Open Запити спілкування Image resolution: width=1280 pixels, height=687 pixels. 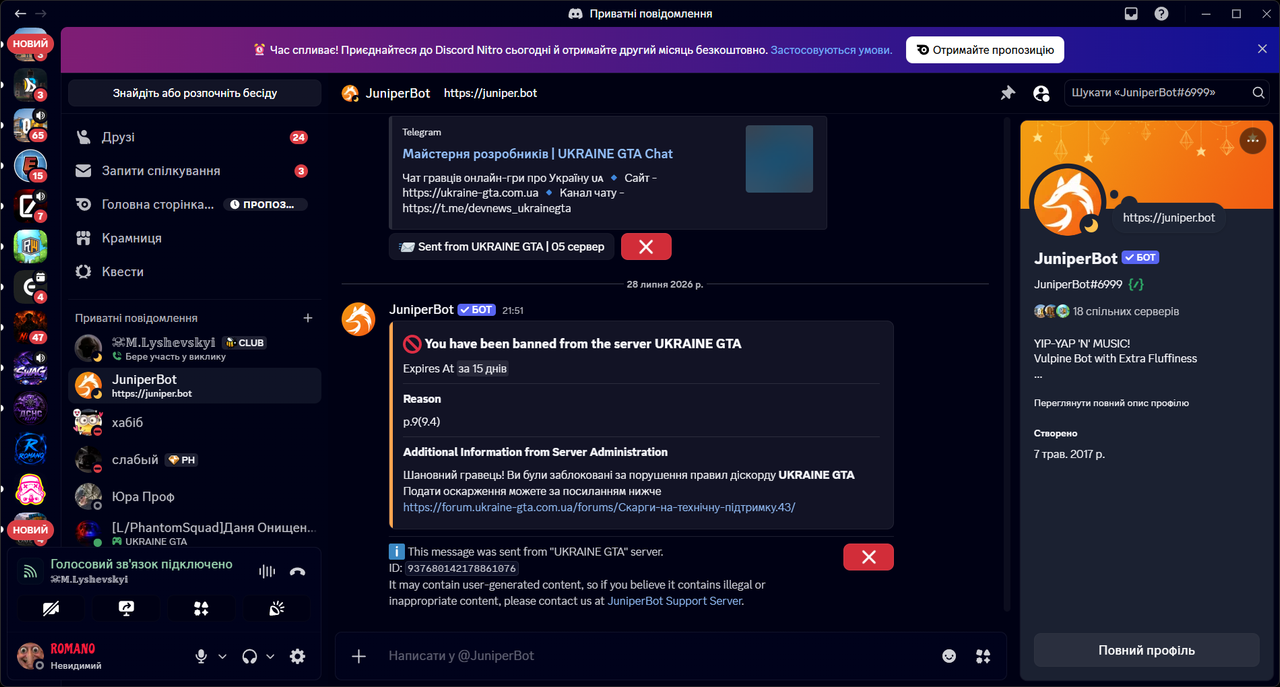pos(194,171)
